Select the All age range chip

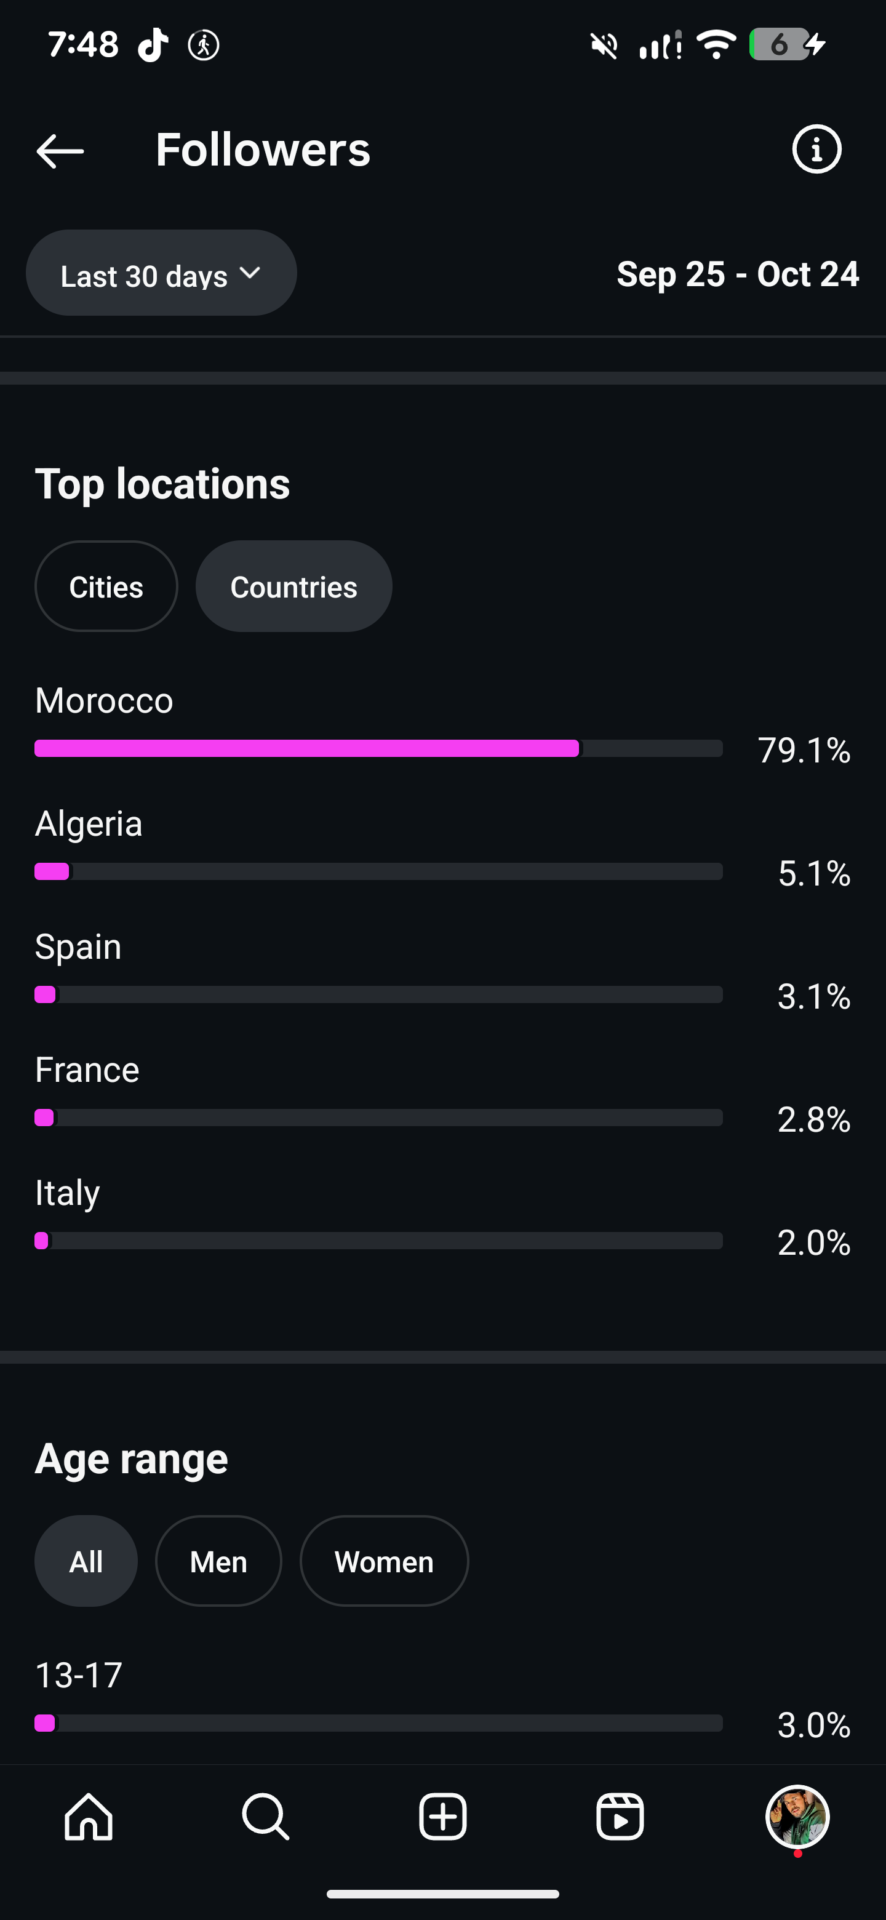click(x=86, y=1562)
